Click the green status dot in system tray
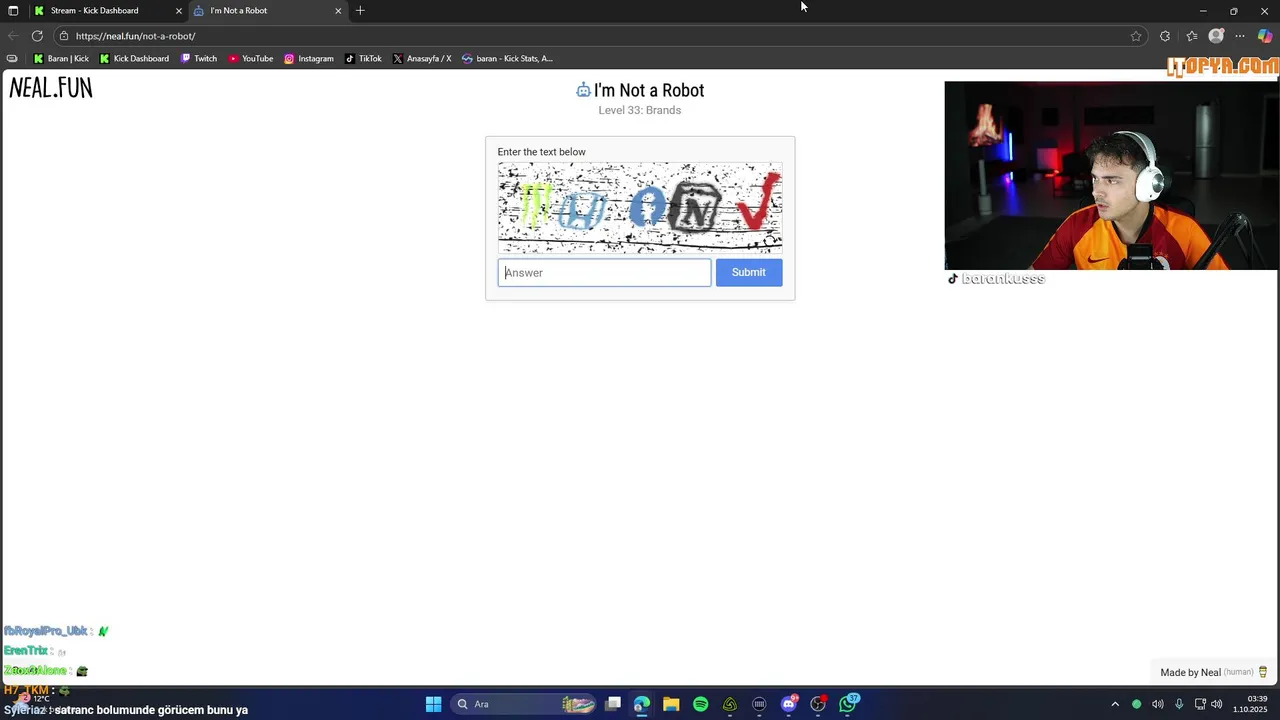 [x=1136, y=704]
